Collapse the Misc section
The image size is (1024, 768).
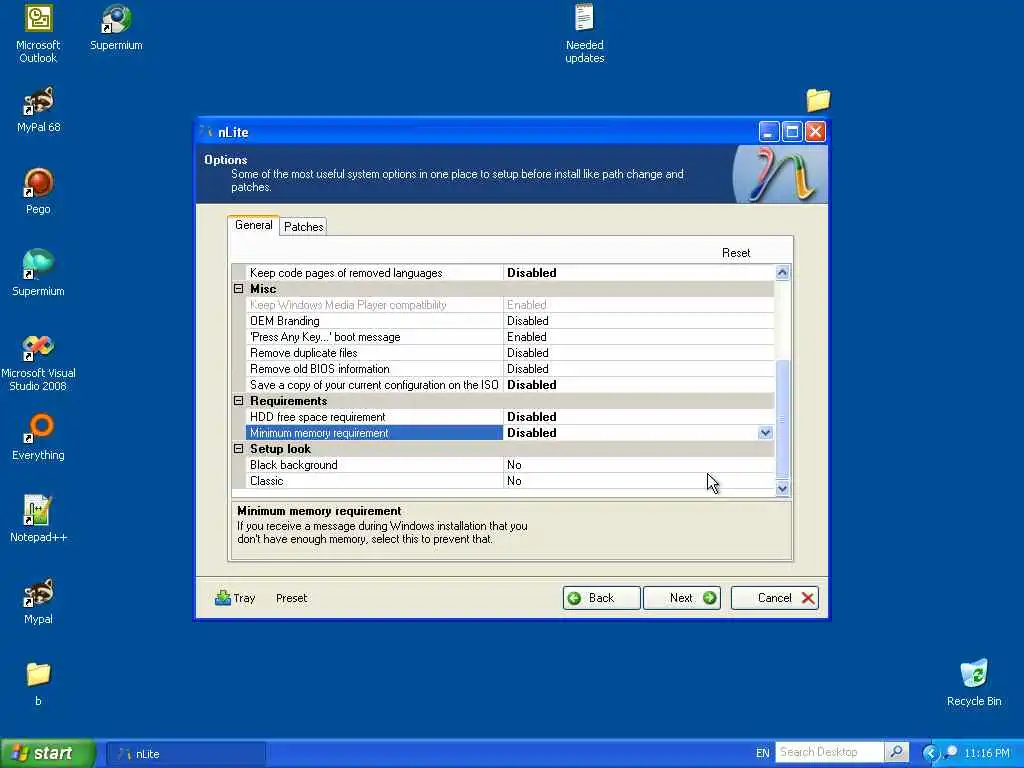tap(238, 289)
